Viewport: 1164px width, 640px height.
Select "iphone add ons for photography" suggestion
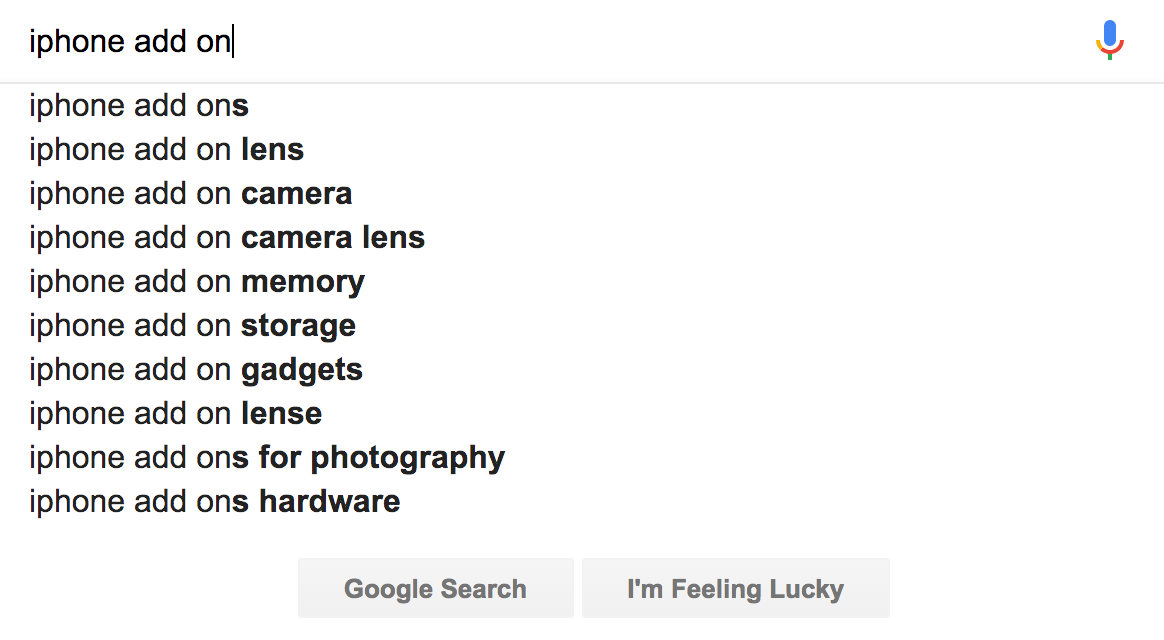(267, 457)
